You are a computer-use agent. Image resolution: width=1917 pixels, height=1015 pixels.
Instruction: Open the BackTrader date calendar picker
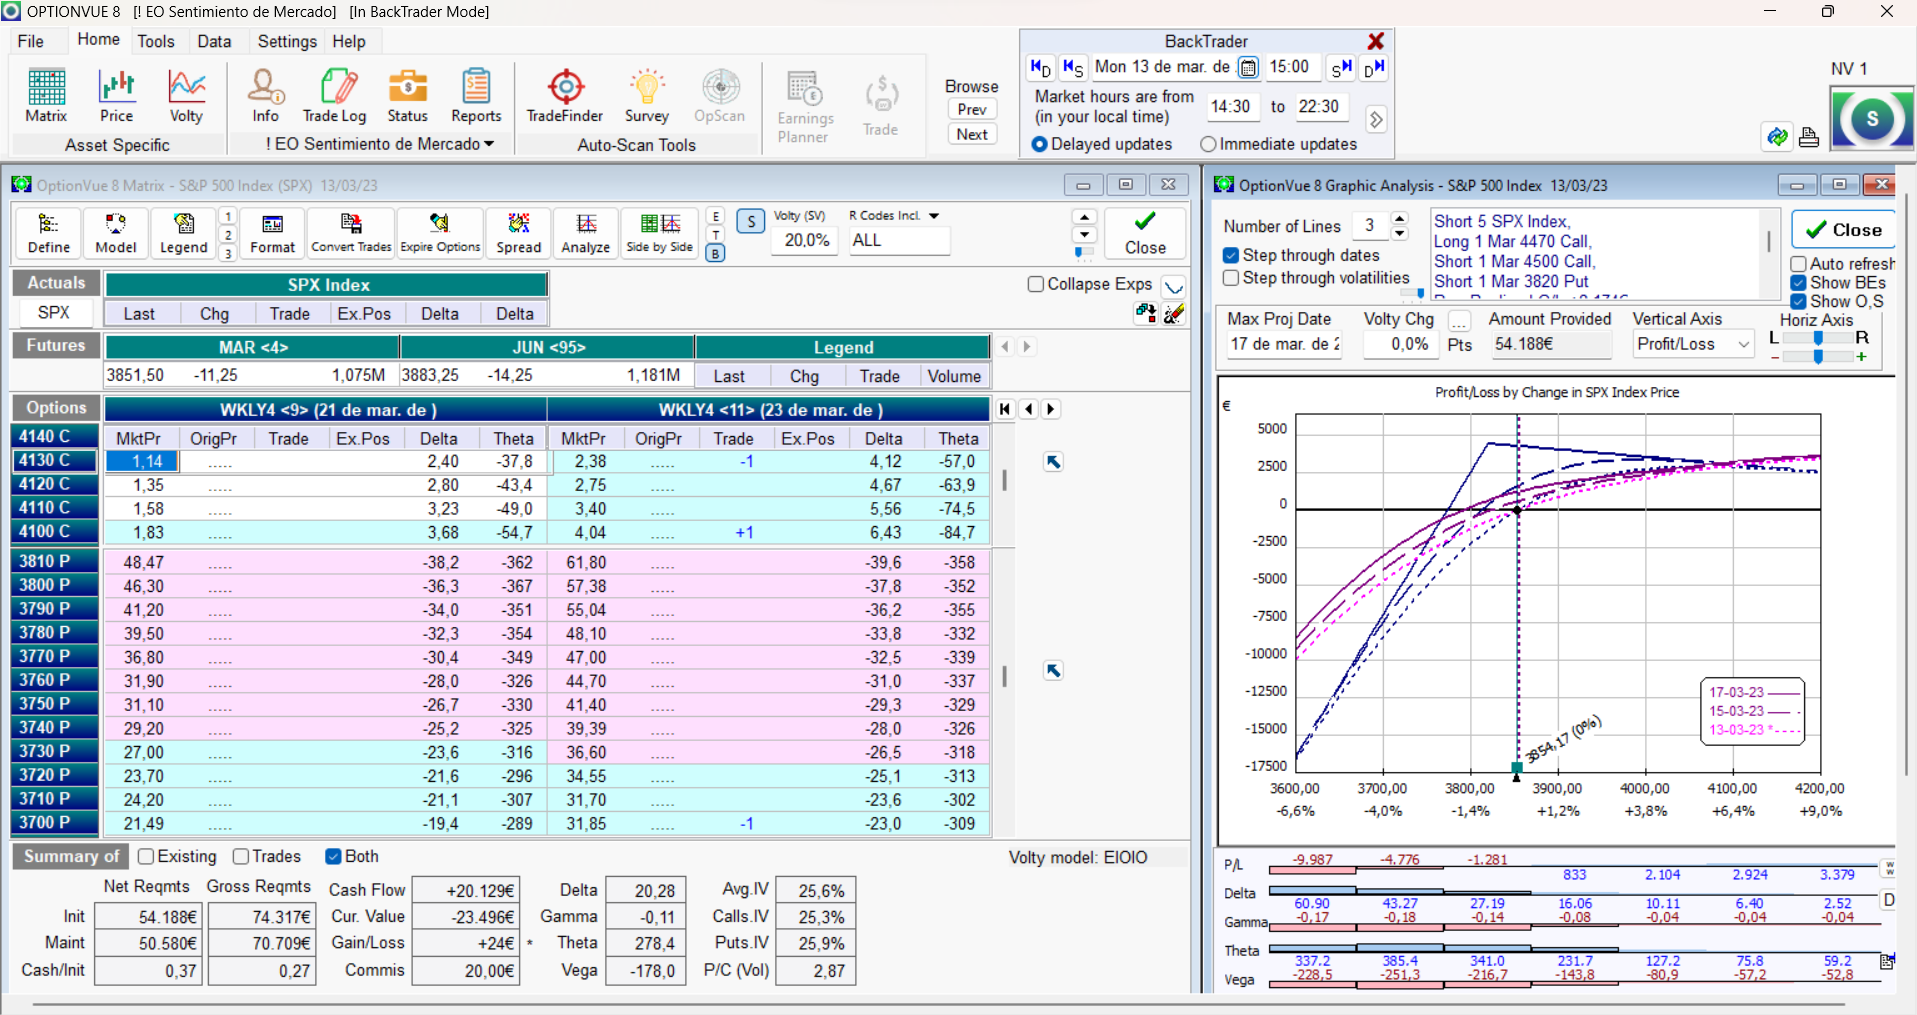[x=1248, y=68]
